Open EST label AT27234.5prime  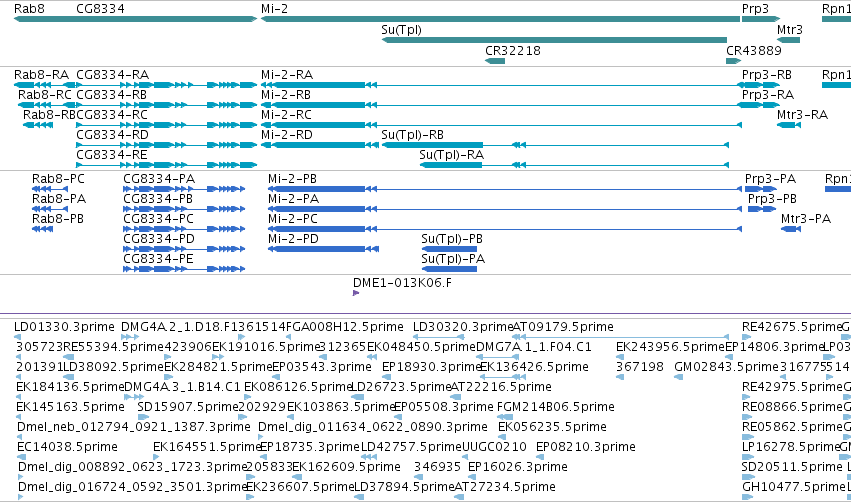pos(505,487)
